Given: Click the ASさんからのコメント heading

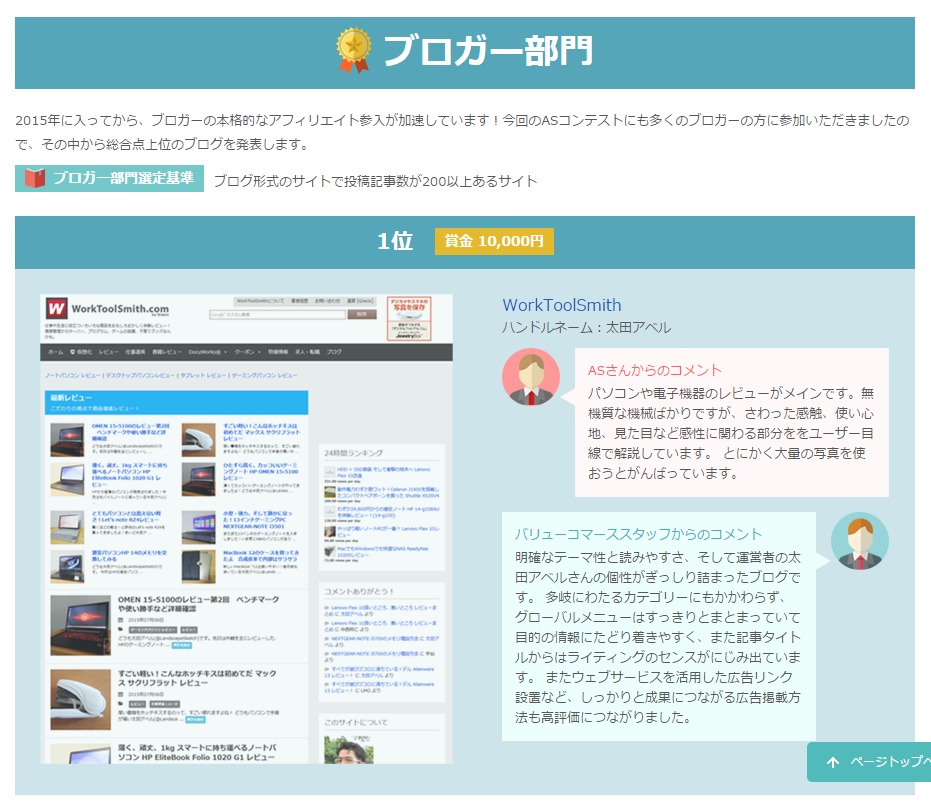Looking at the screenshot, I should (654, 370).
